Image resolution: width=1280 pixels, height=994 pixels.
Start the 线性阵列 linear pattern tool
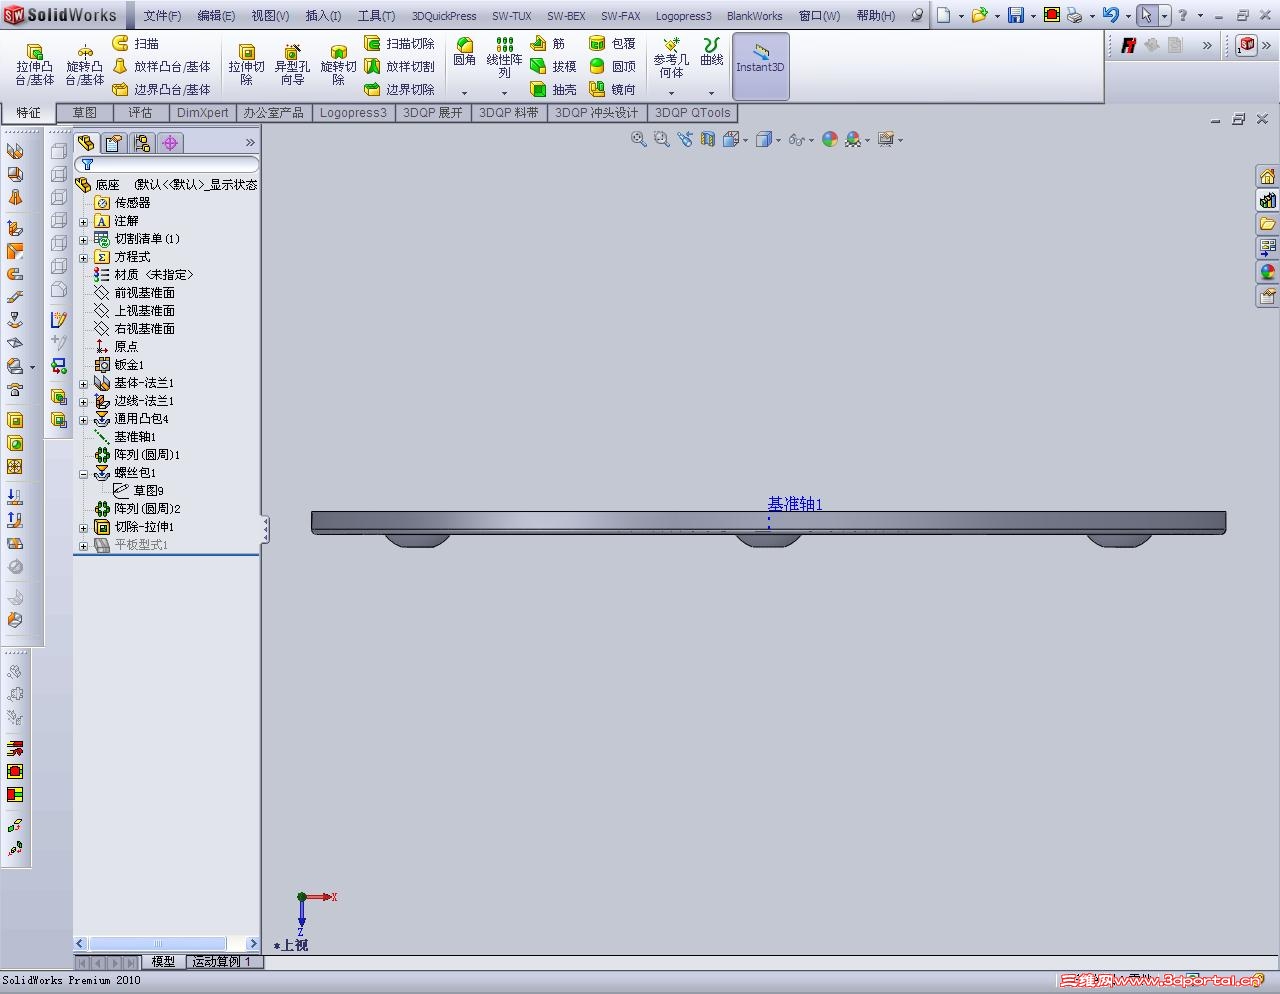point(505,58)
